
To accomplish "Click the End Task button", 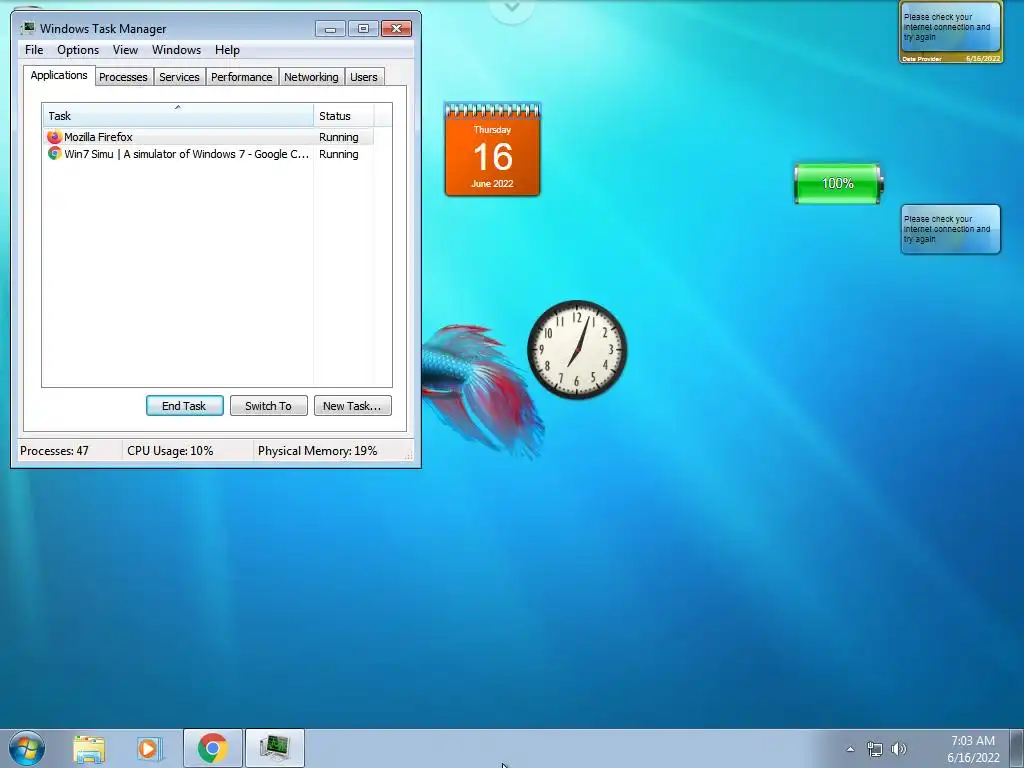I will point(184,406).
